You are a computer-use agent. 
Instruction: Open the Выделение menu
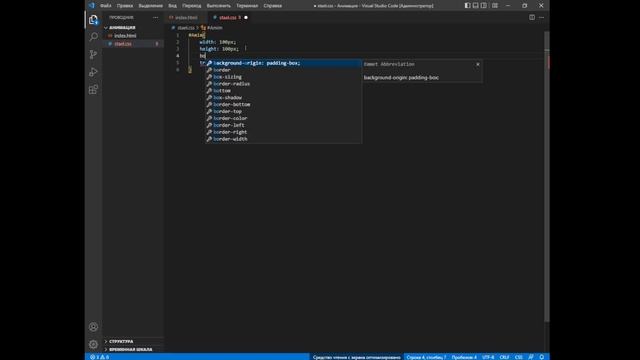pyautogui.click(x=151, y=6)
